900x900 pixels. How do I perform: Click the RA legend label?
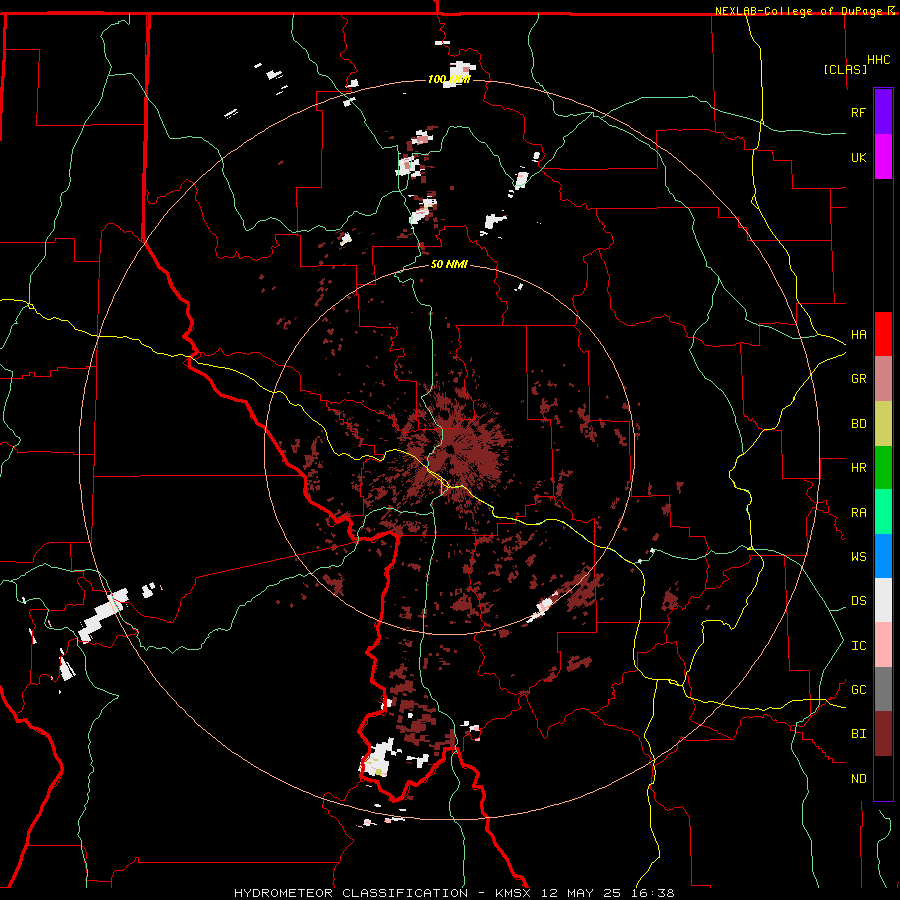[858, 512]
